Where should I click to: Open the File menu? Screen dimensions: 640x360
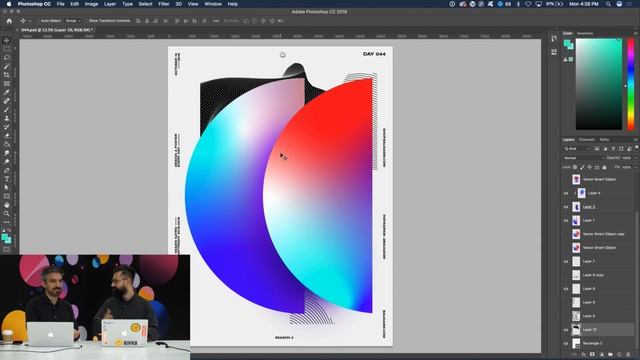click(60, 4)
